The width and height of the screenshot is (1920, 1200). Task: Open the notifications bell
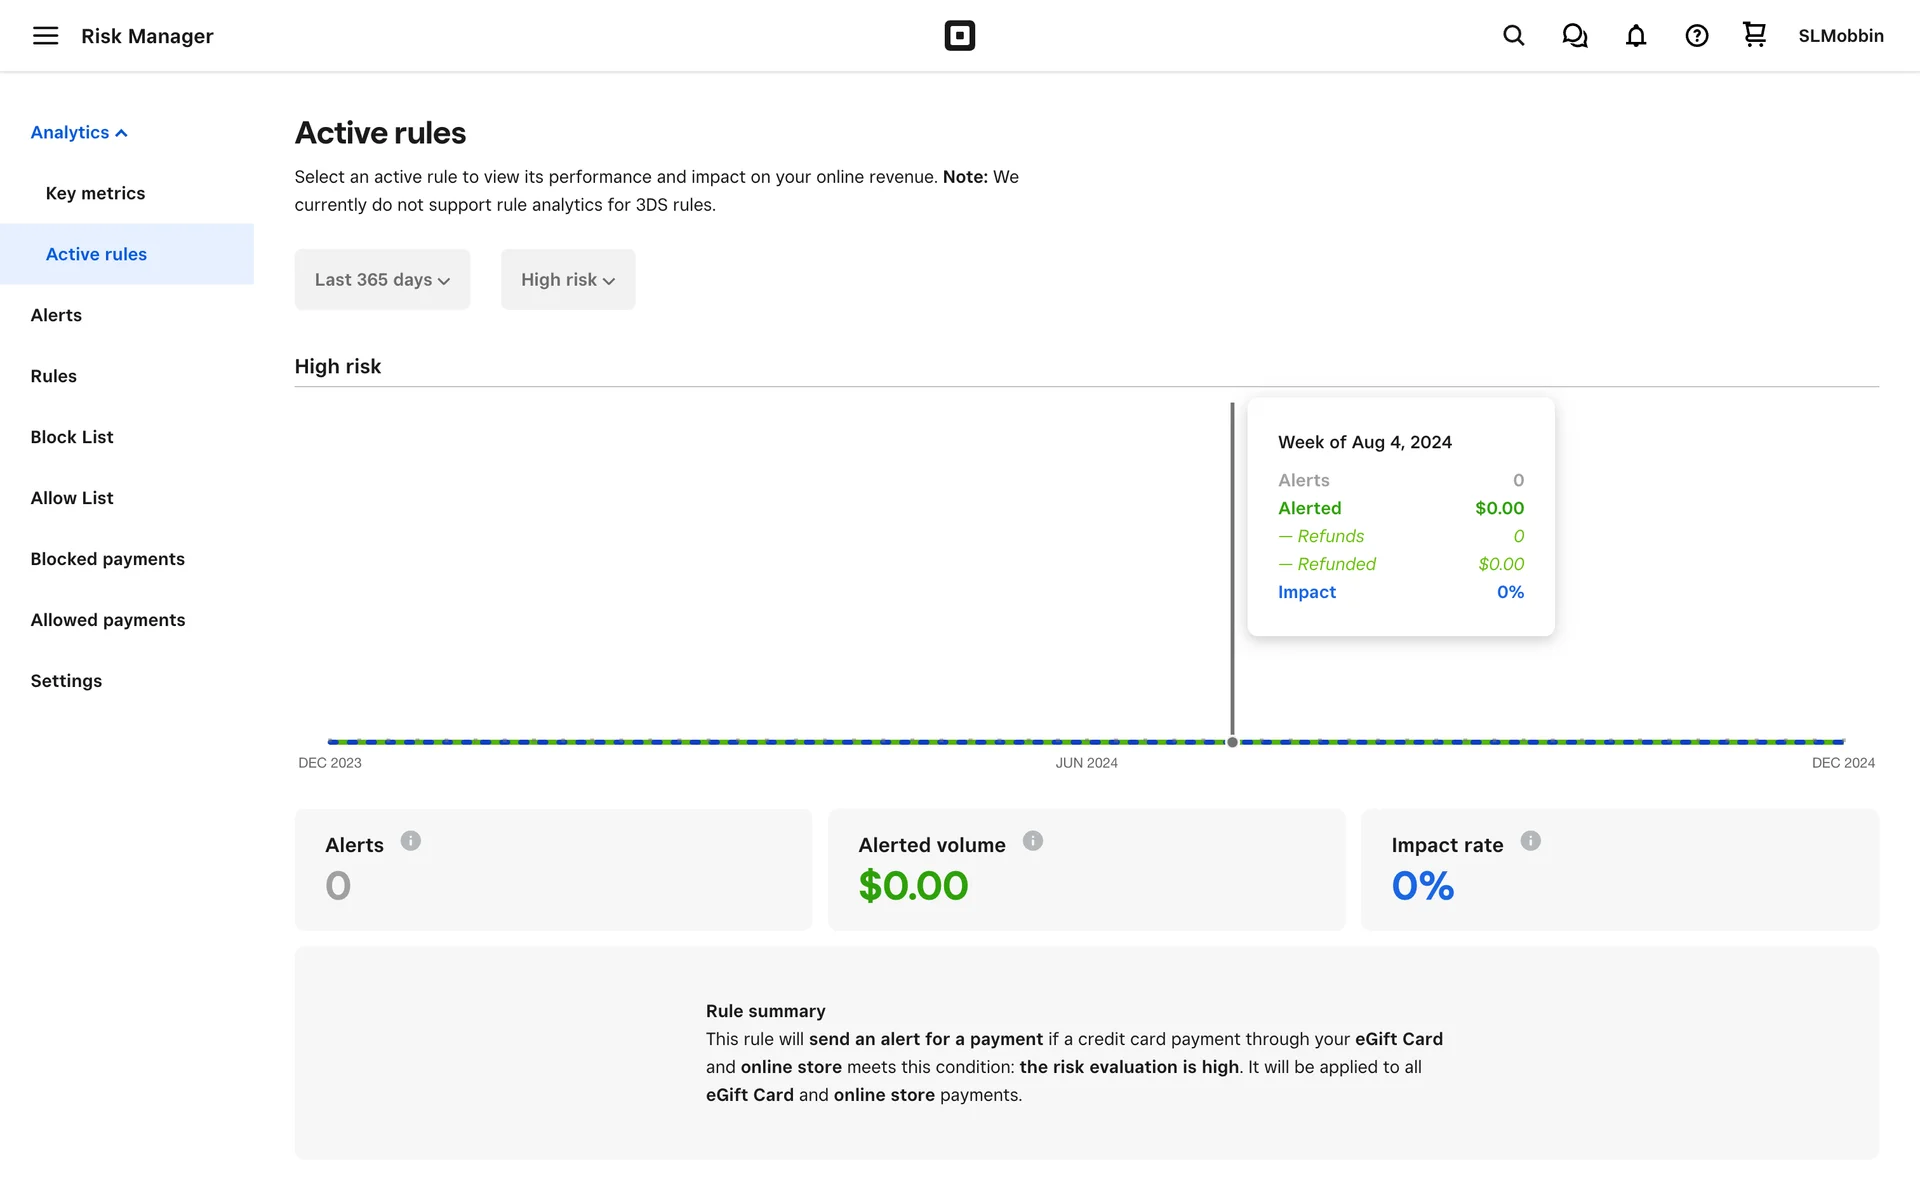click(1635, 36)
